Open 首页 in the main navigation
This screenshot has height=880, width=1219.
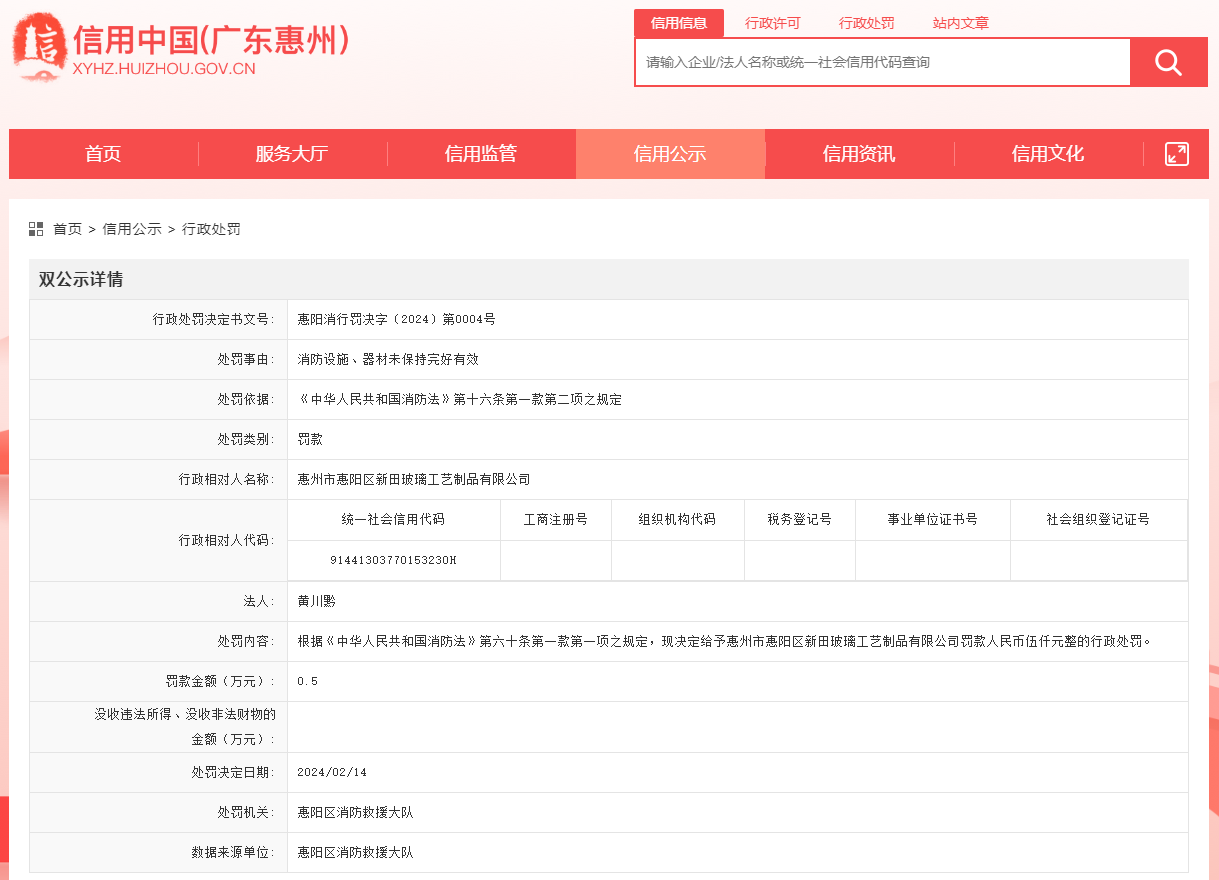103,154
